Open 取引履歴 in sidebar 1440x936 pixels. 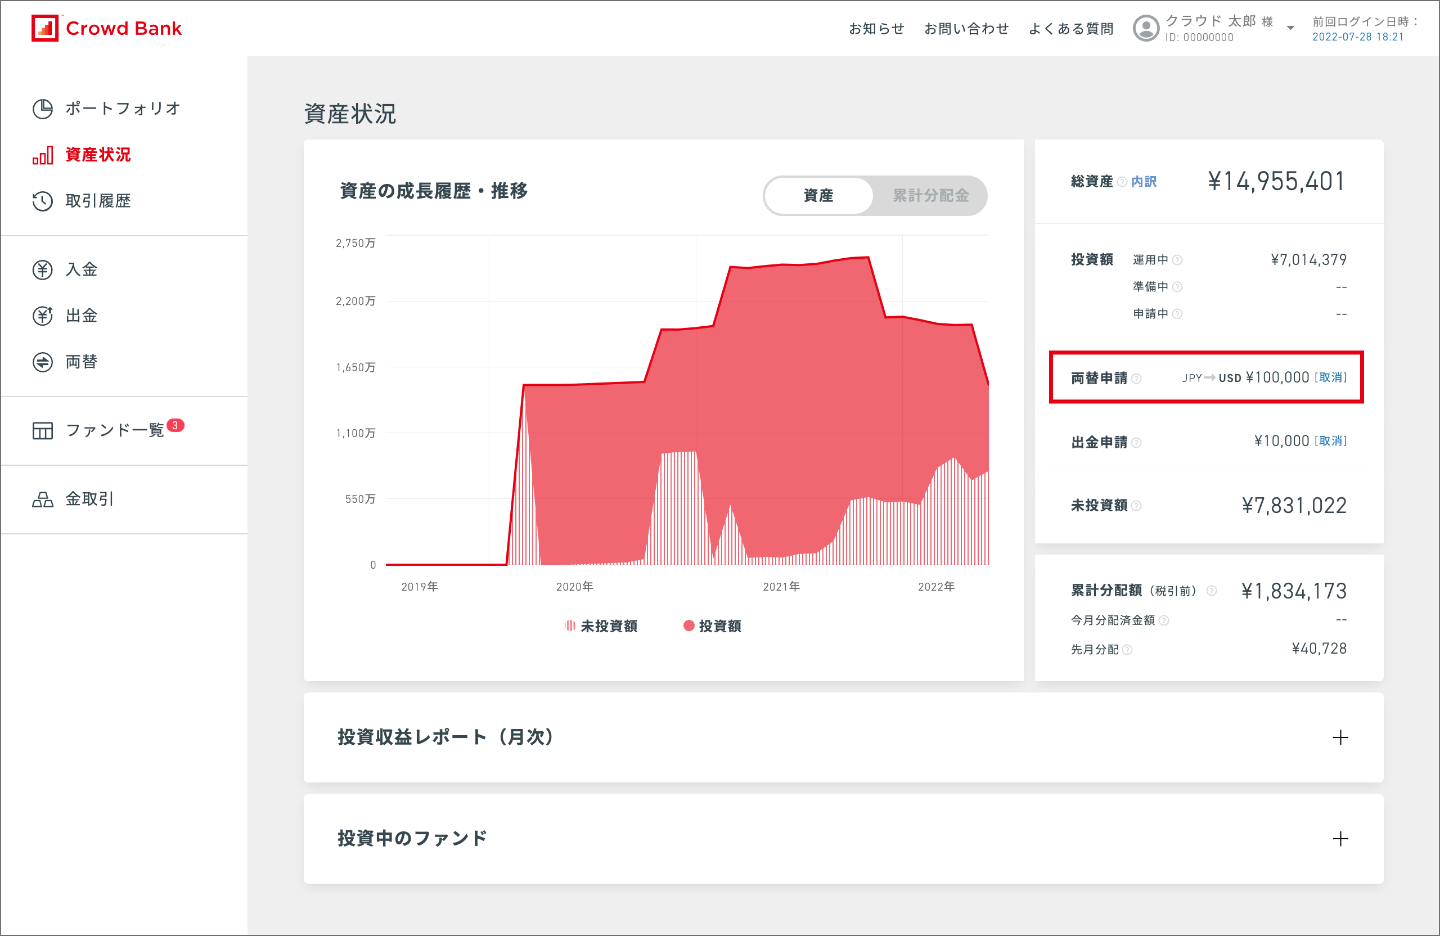pos(98,201)
